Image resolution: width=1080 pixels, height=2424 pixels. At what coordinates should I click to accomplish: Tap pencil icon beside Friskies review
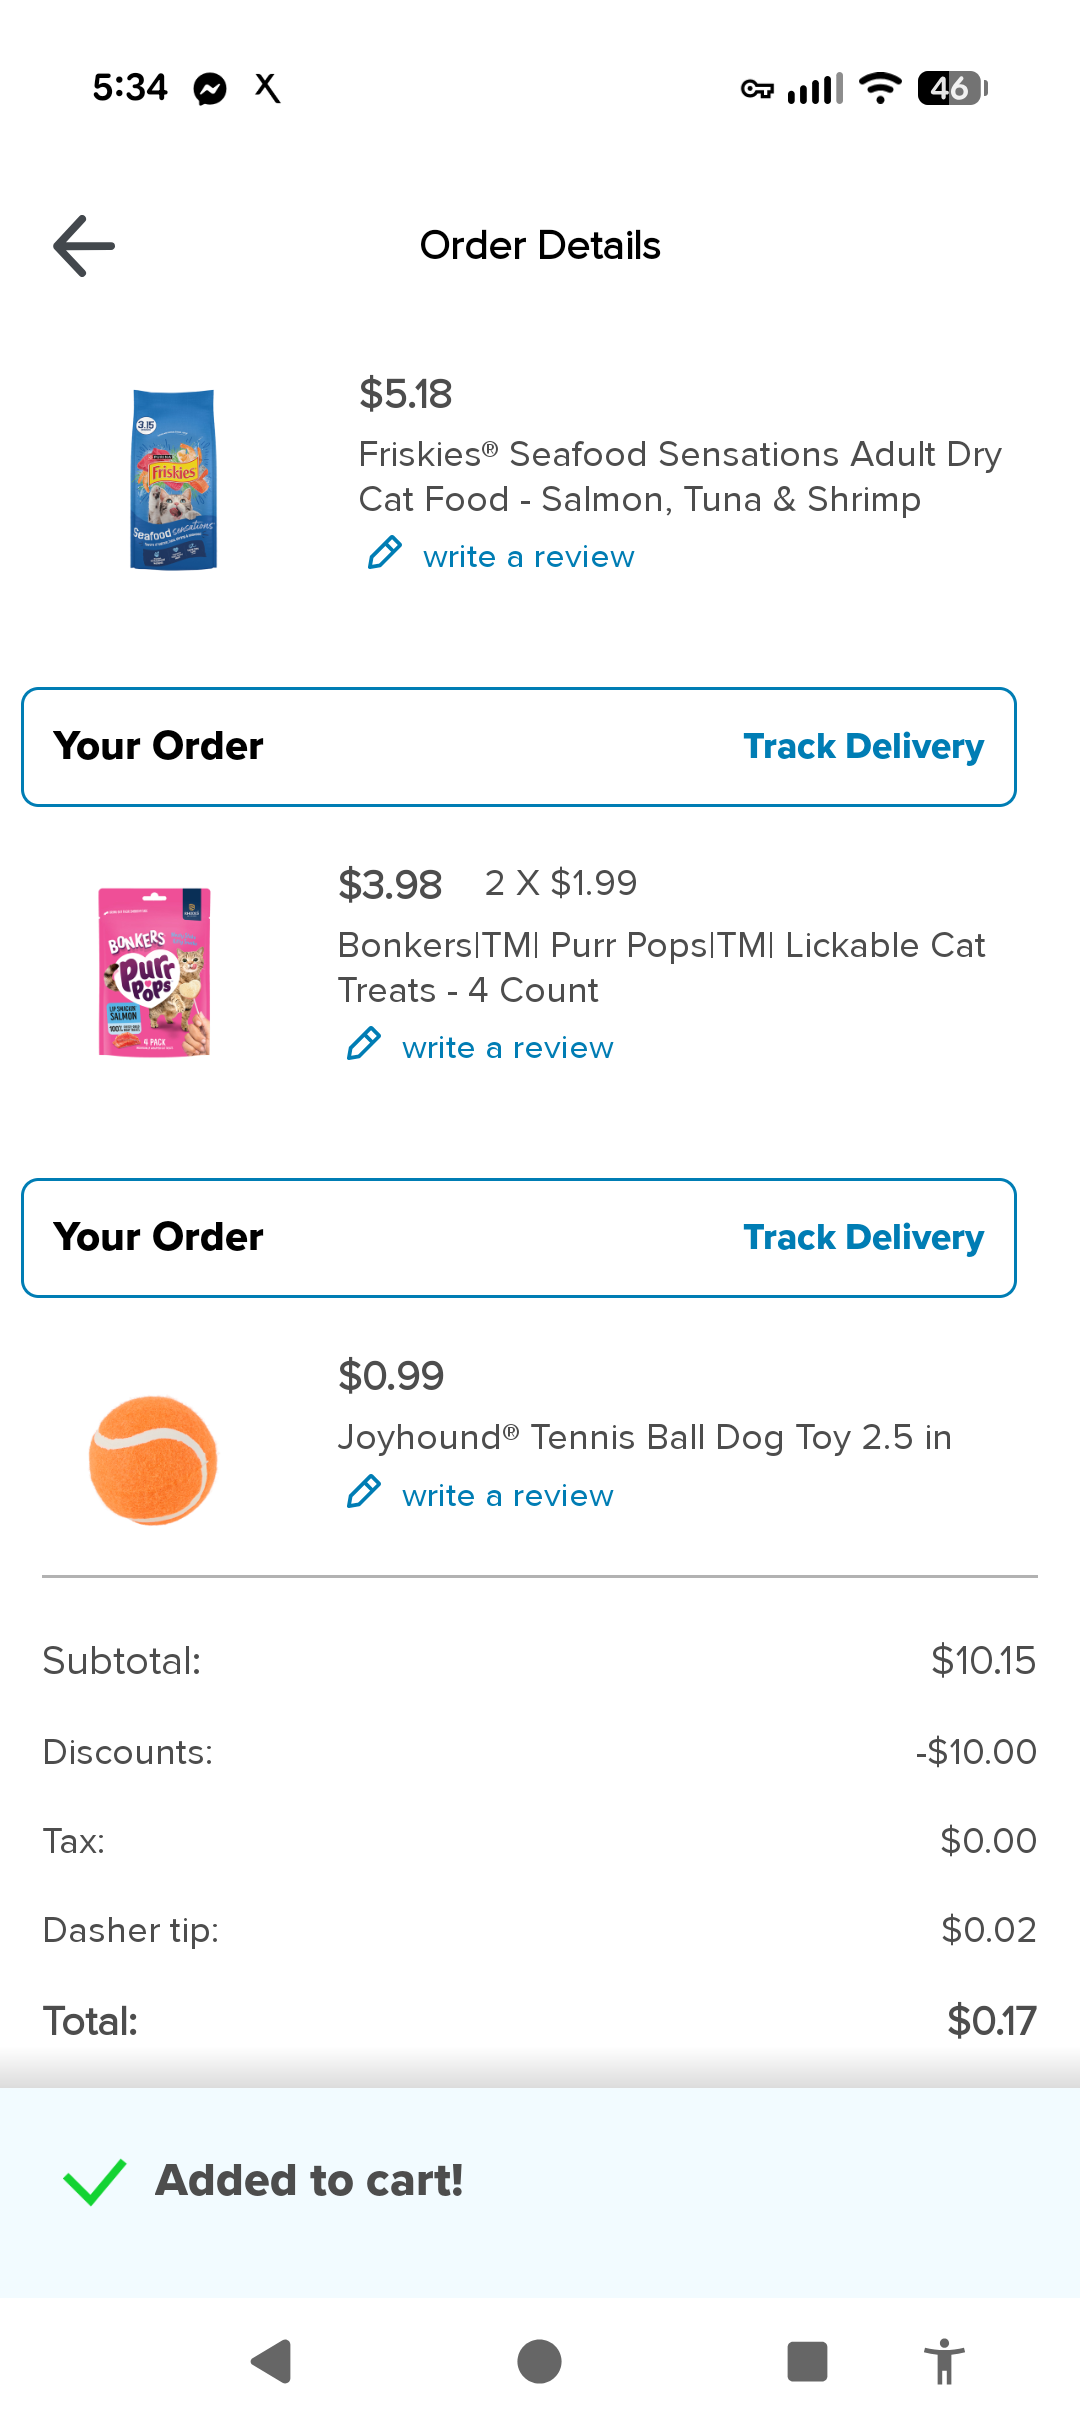coord(385,553)
